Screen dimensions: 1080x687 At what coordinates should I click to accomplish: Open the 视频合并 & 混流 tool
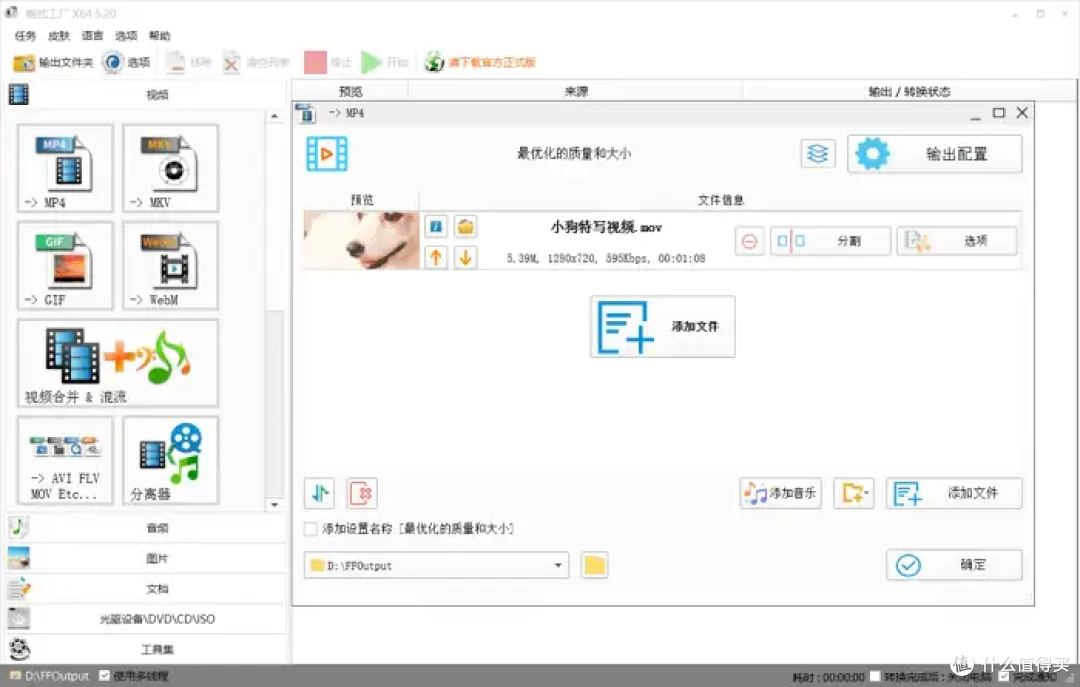(x=118, y=363)
